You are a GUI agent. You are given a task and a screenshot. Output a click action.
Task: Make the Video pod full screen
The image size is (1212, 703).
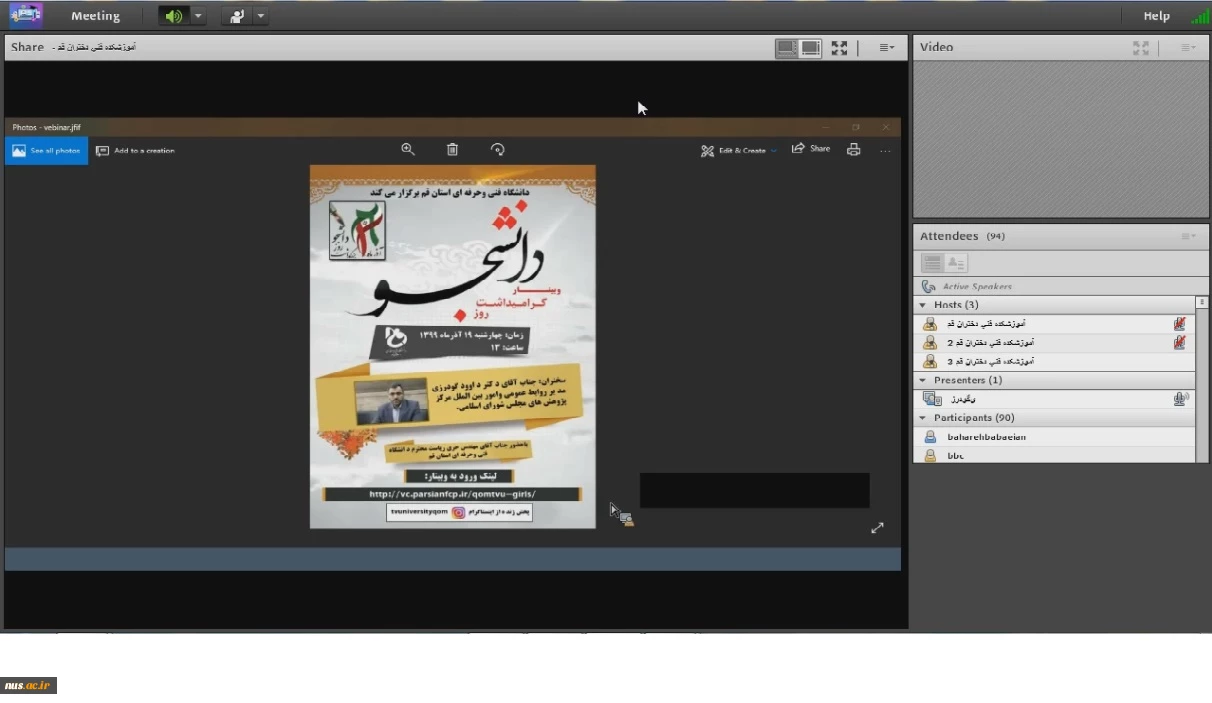(x=1140, y=47)
